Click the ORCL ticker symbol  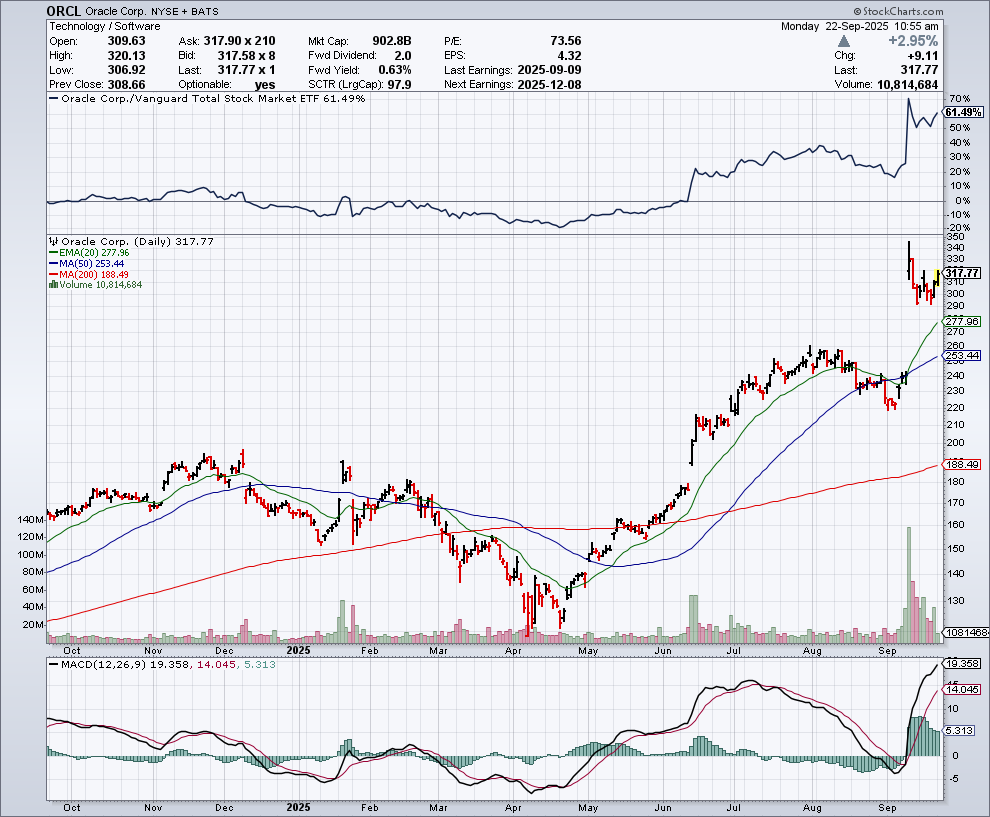point(65,11)
